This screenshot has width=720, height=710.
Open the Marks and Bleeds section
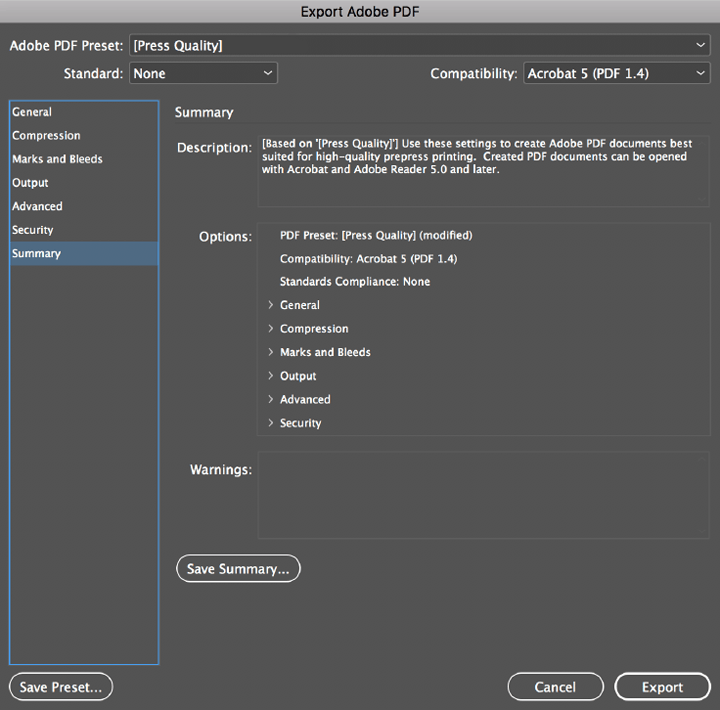57,159
